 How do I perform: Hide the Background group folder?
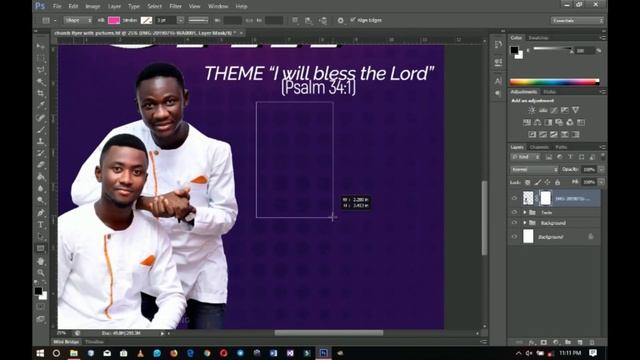514,223
